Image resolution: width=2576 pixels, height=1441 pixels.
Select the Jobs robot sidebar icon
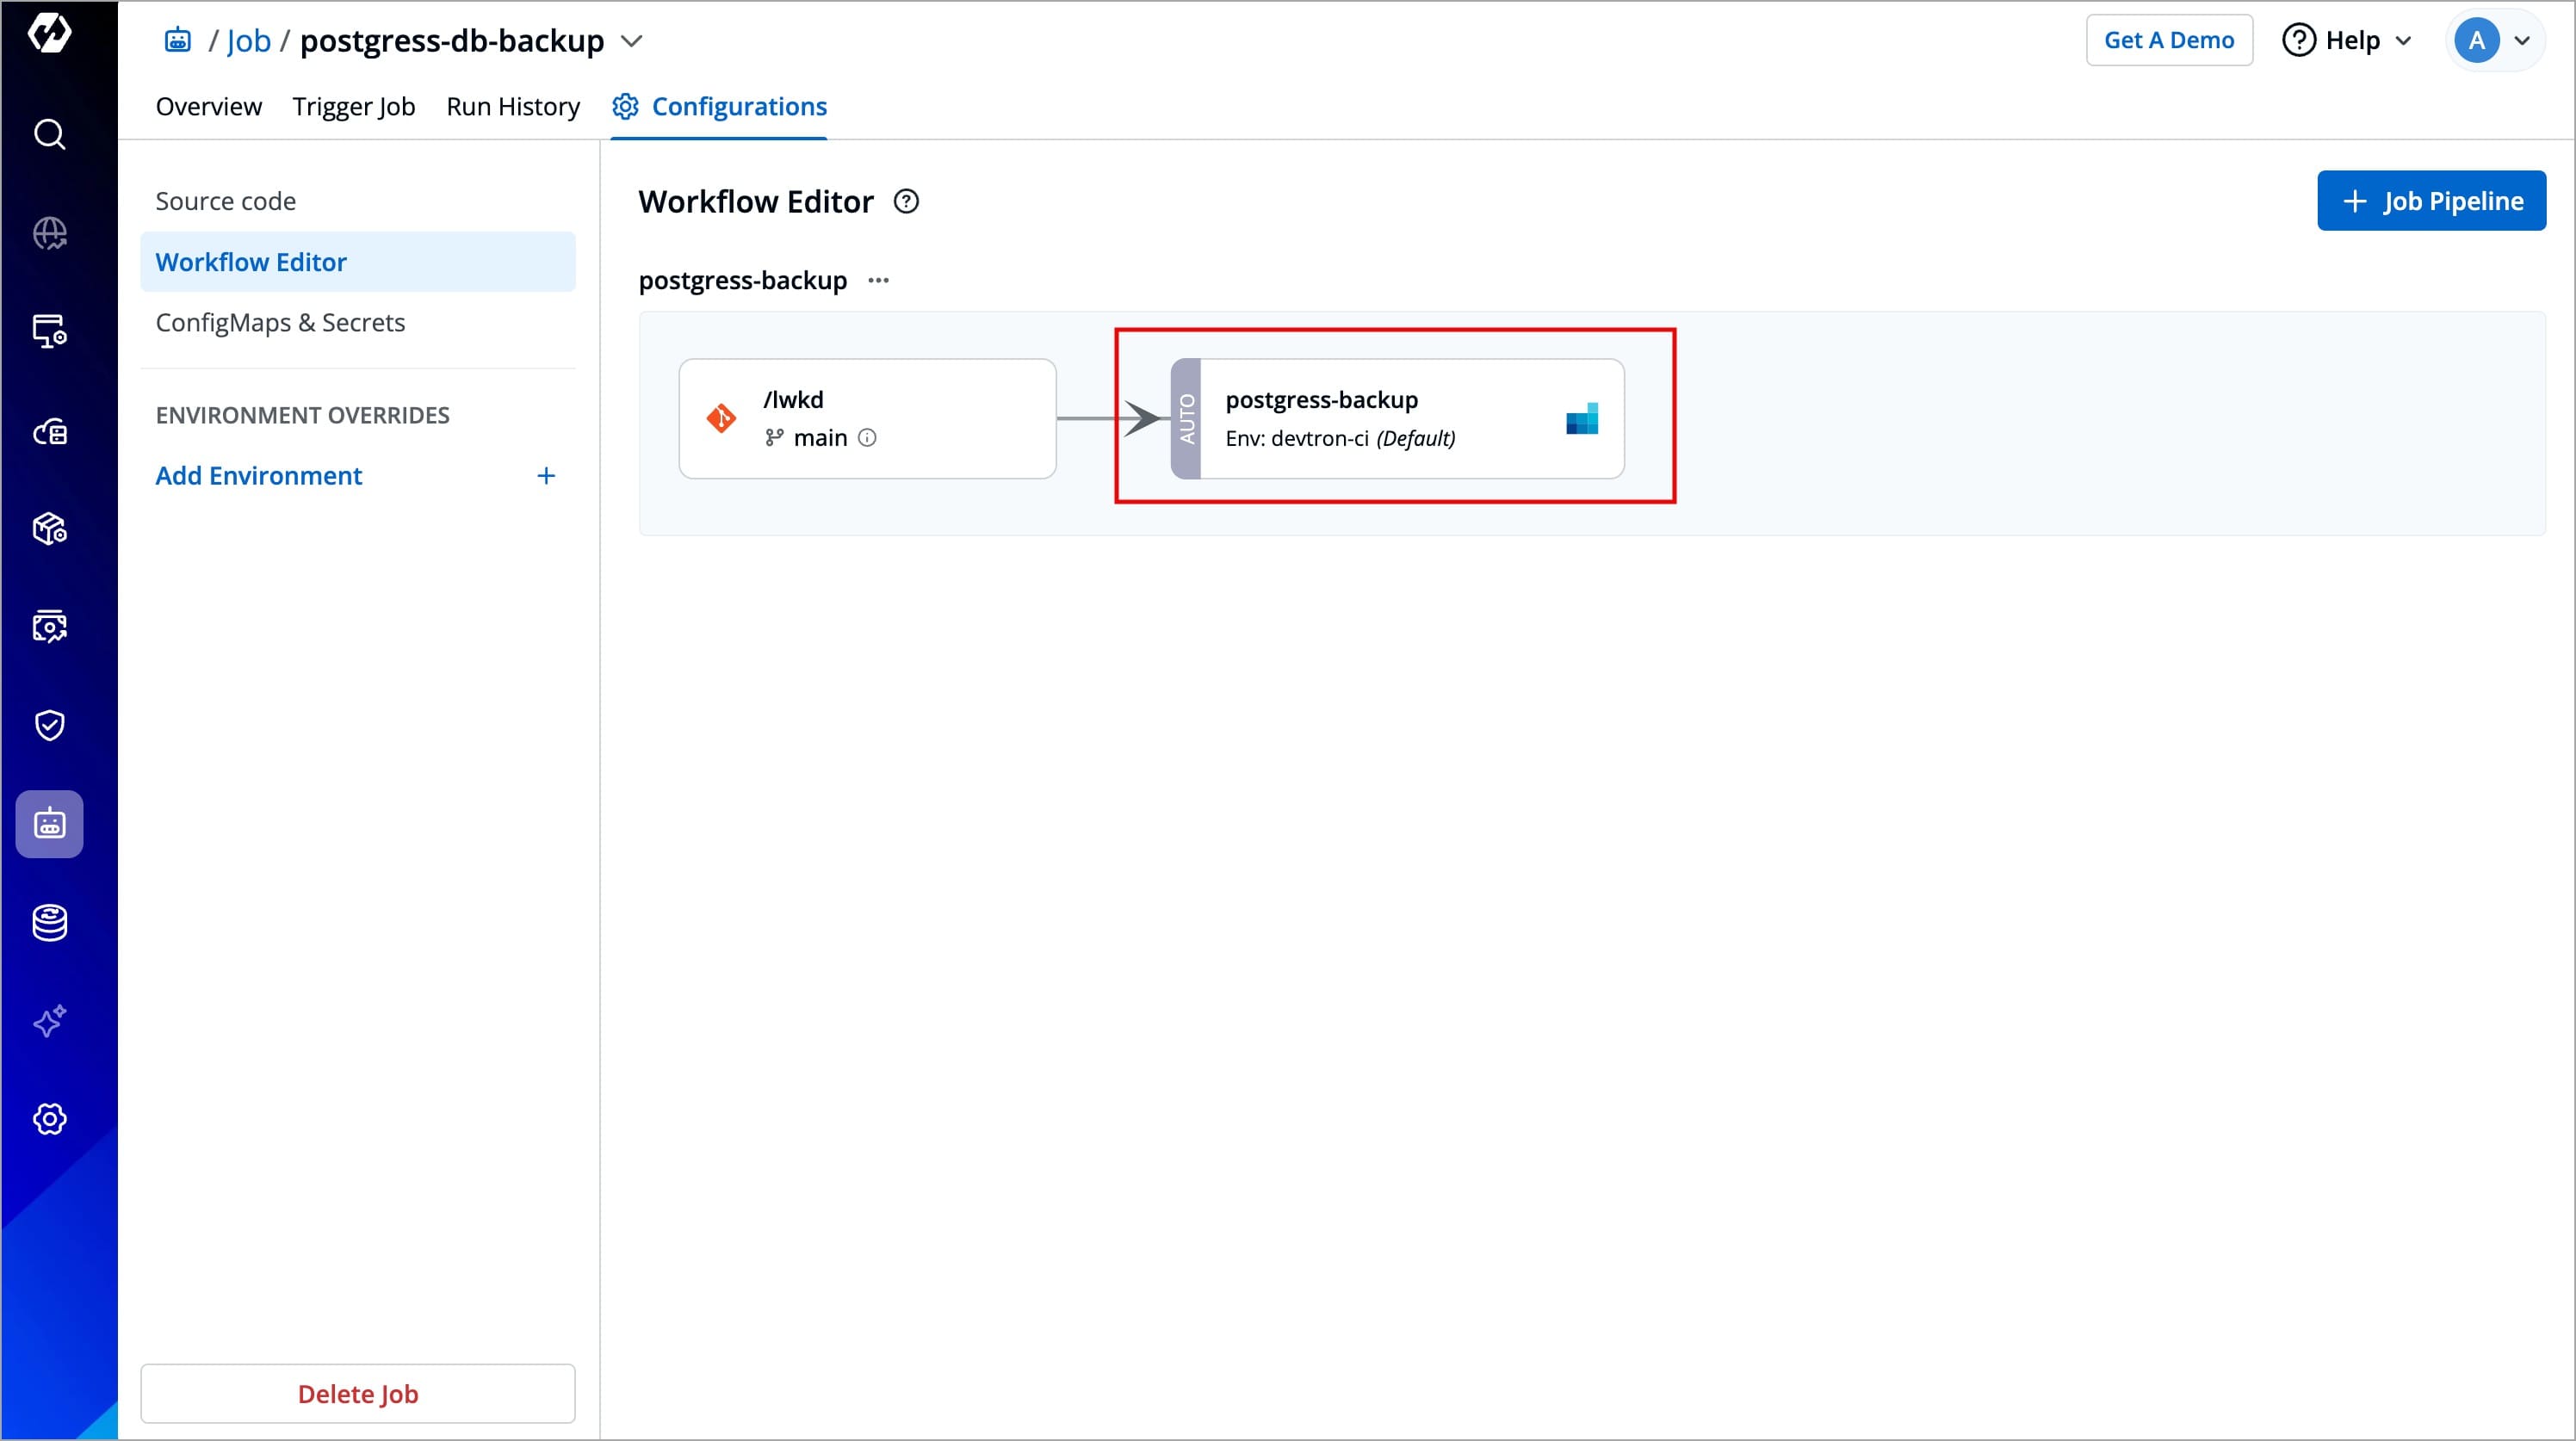[x=49, y=824]
